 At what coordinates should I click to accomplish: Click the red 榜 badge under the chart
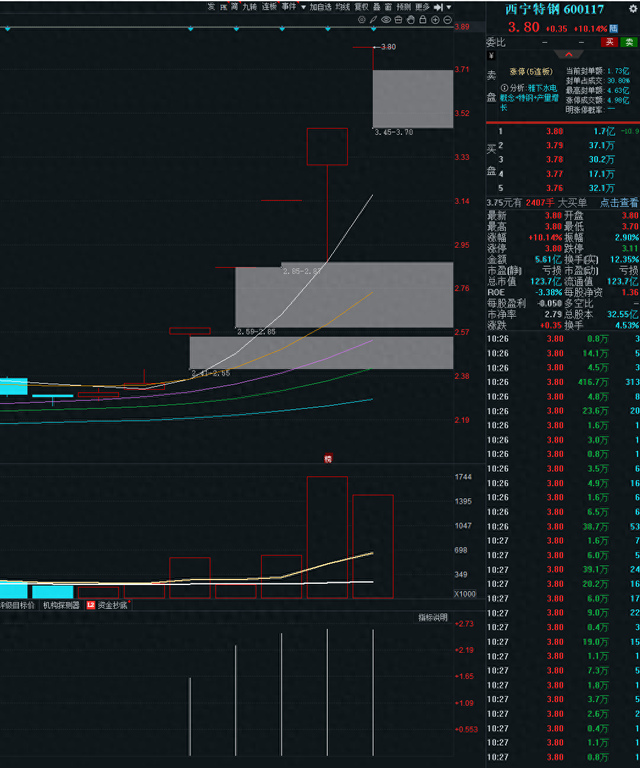coord(328,459)
